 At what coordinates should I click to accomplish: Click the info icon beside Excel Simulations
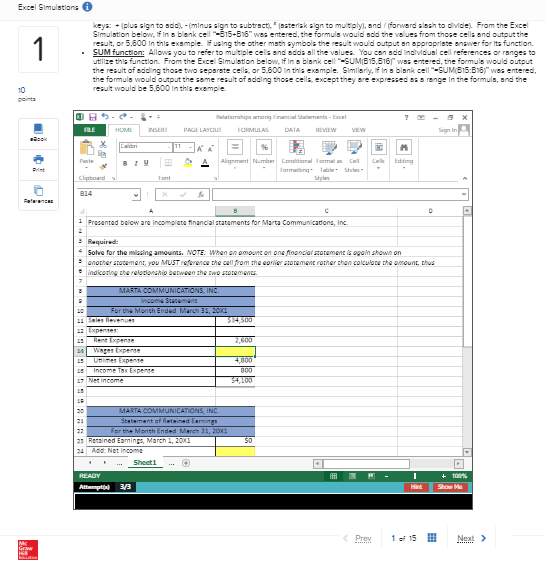pos(87,7)
